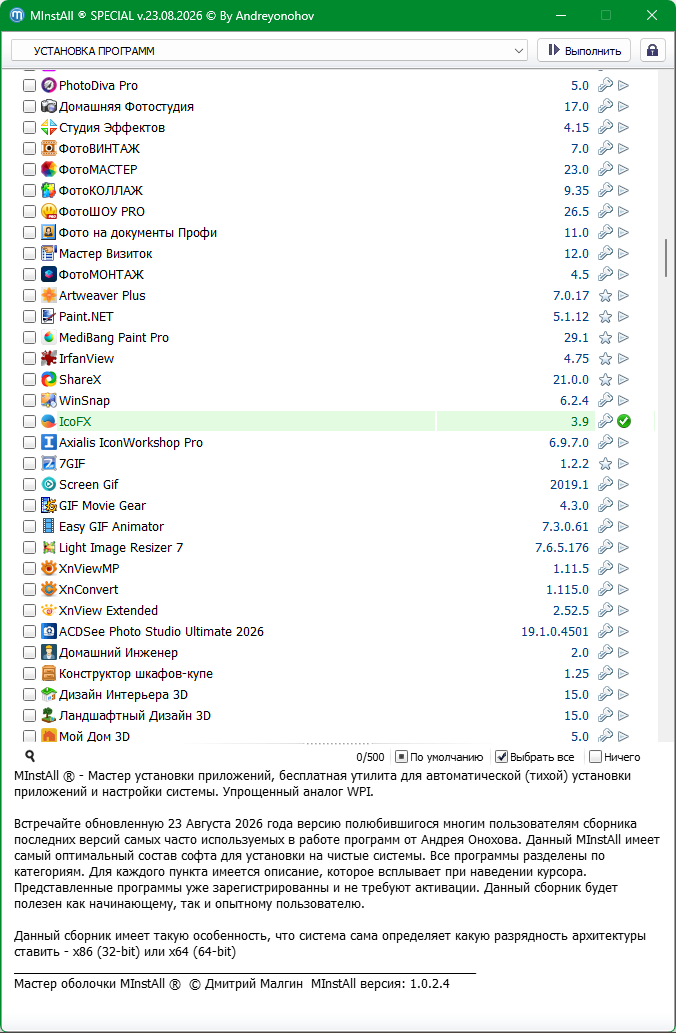Viewport: 676px width, 1033px height.
Task: Click the star icon in the Paint.NET row
Action: [x=605, y=317]
